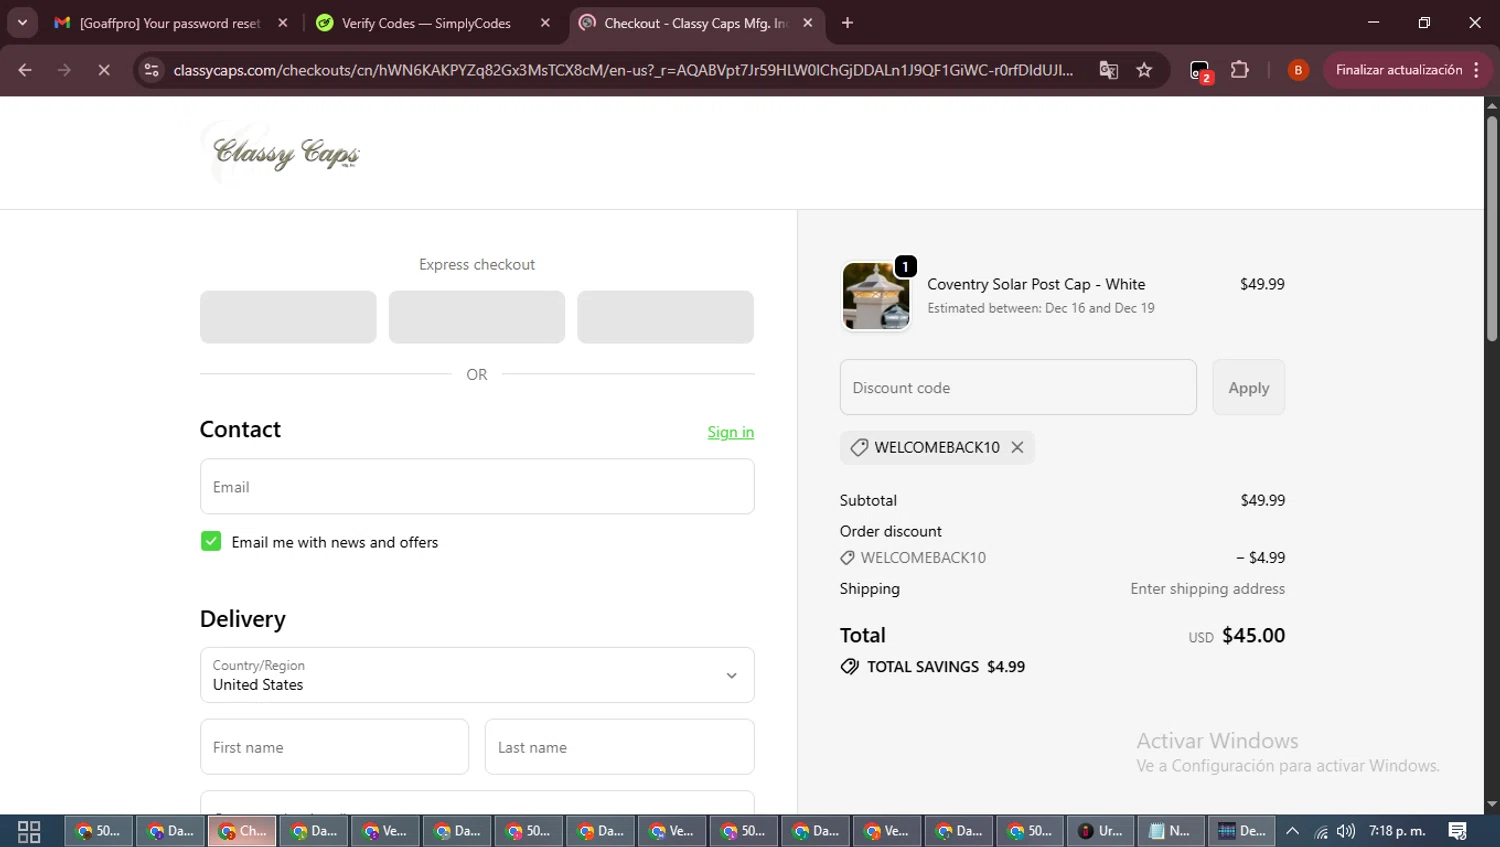Click the page scrollbar down arrow
Screen dimensions: 1500x847
click(x=1492, y=804)
